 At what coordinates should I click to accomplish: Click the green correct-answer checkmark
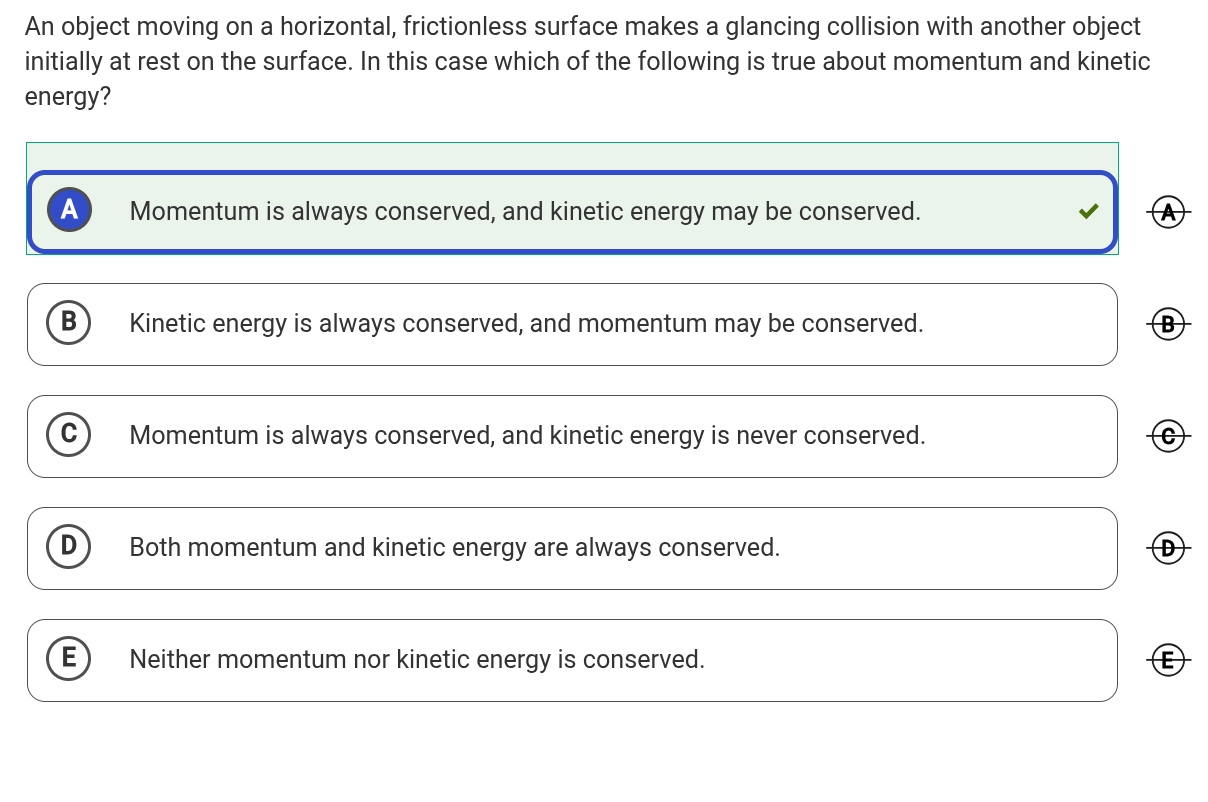tap(1089, 211)
